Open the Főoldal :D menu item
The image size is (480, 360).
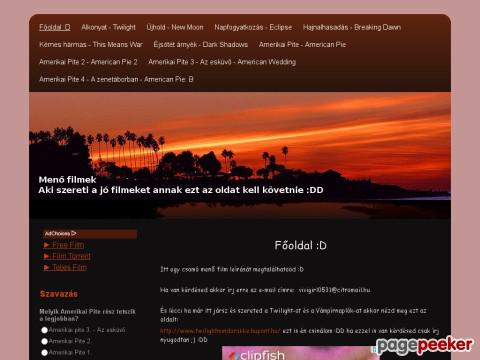55,27
